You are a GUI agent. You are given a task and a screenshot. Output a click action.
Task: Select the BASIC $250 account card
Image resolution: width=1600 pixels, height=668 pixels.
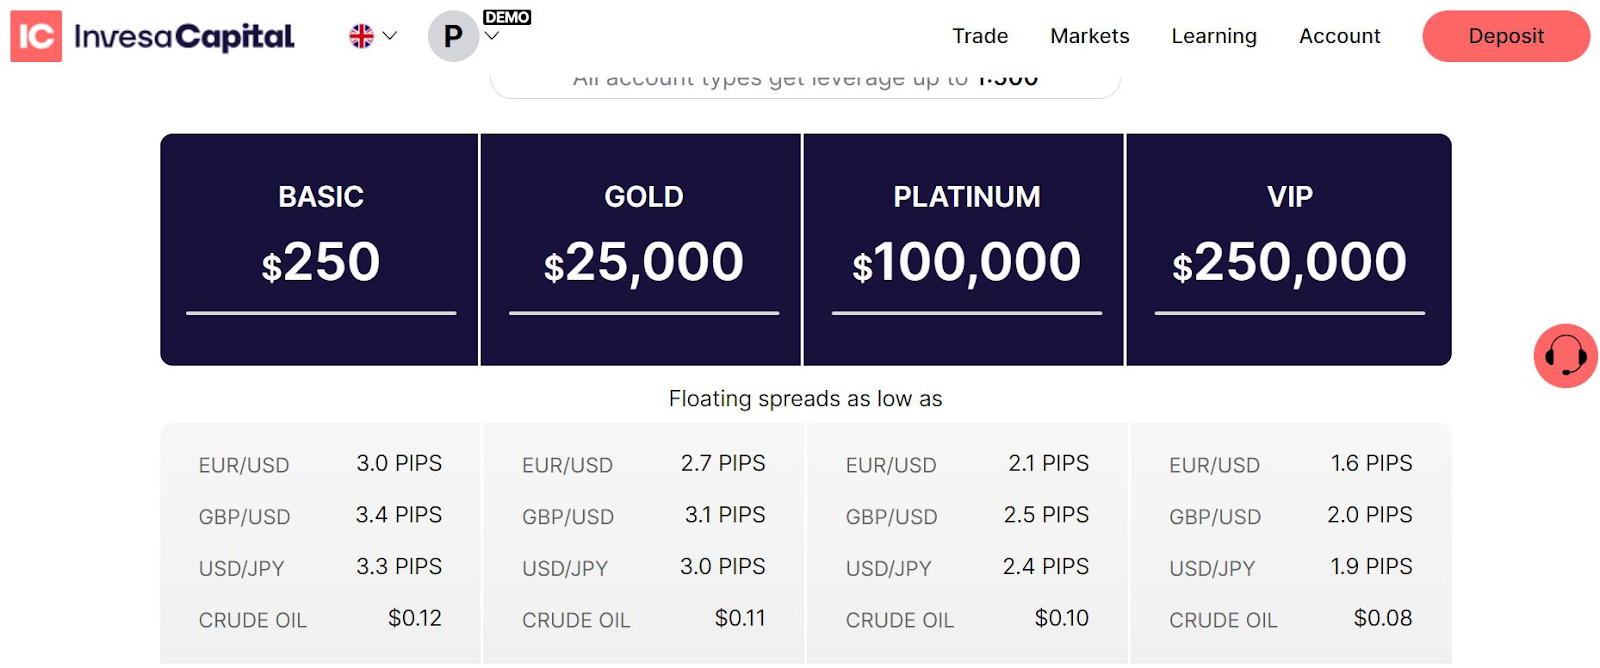click(320, 249)
